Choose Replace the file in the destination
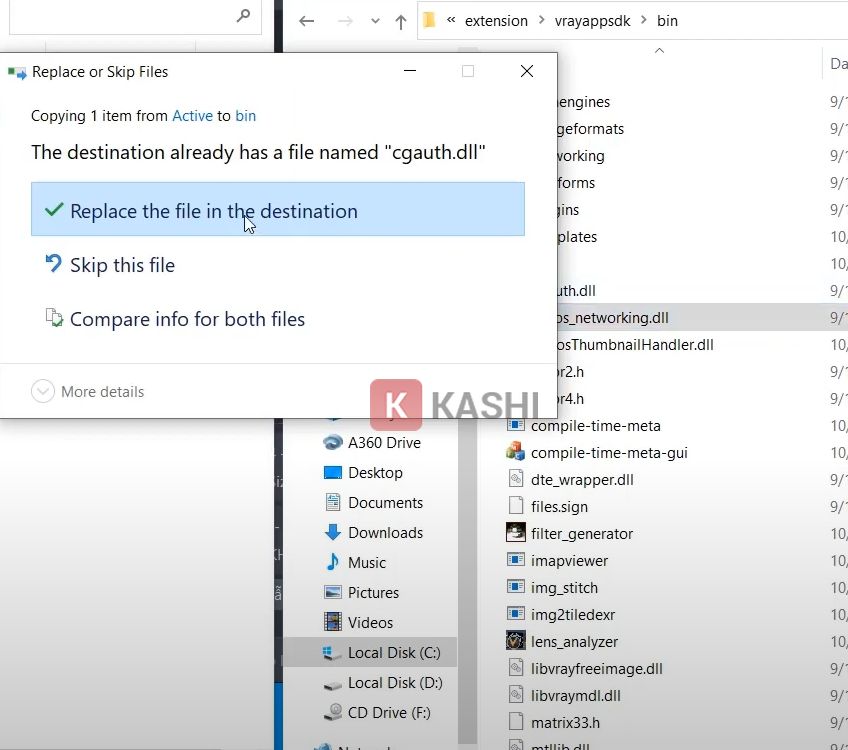Viewport: 848px width, 750px height. (212, 211)
